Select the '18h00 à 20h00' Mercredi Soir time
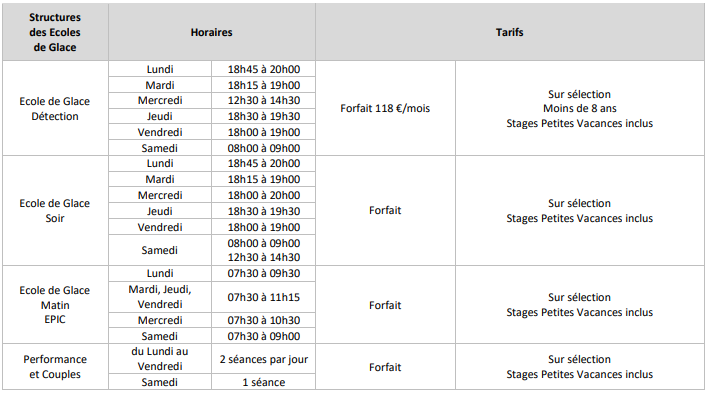Viewport: 708px width, 395px height. coord(264,195)
